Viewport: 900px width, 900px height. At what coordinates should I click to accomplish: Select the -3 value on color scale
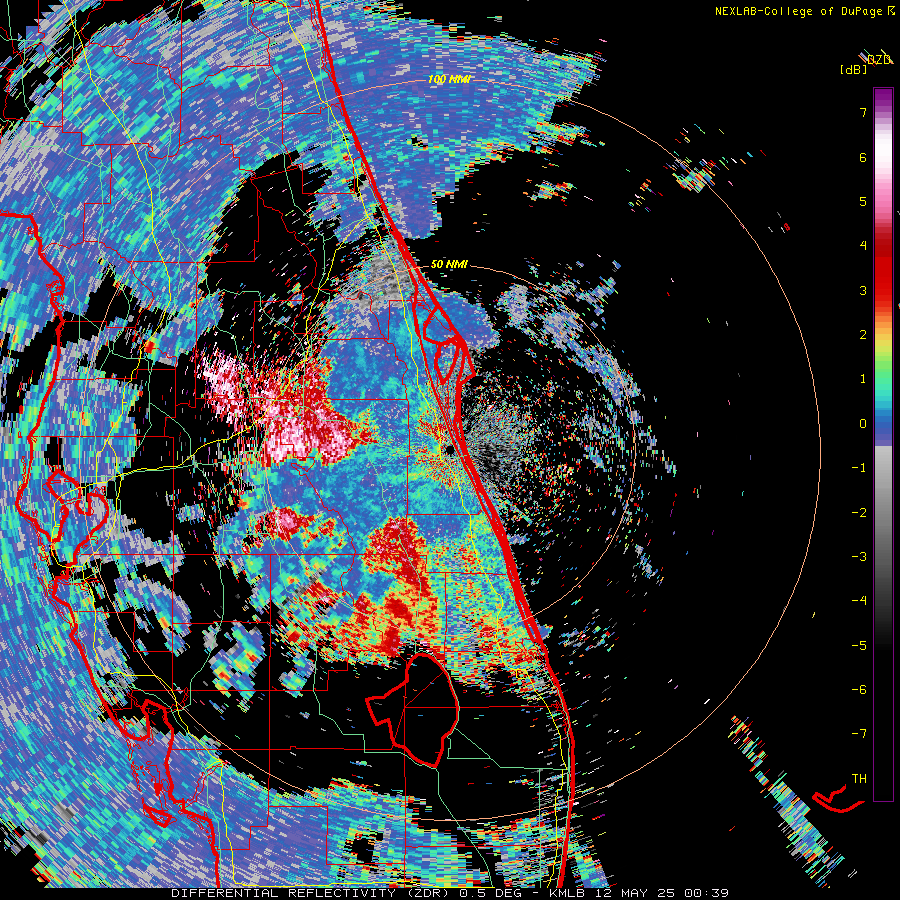(x=859, y=557)
